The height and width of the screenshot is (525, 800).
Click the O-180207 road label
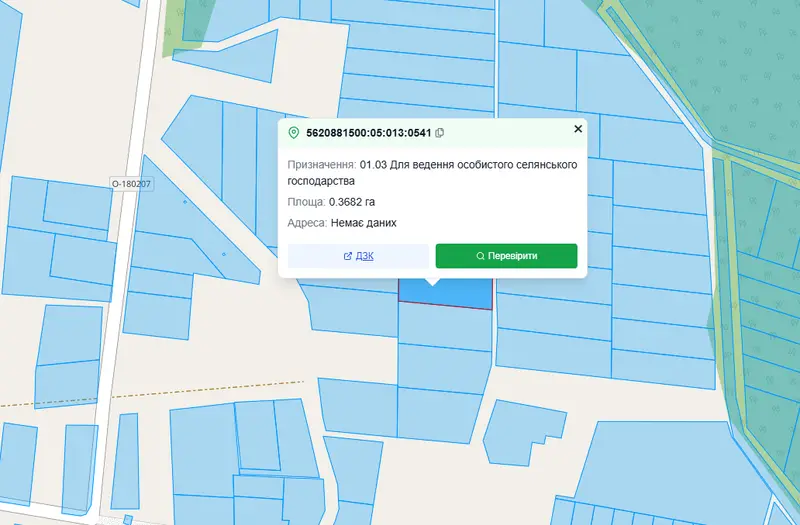pyautogui.click(x=132, y=184)
